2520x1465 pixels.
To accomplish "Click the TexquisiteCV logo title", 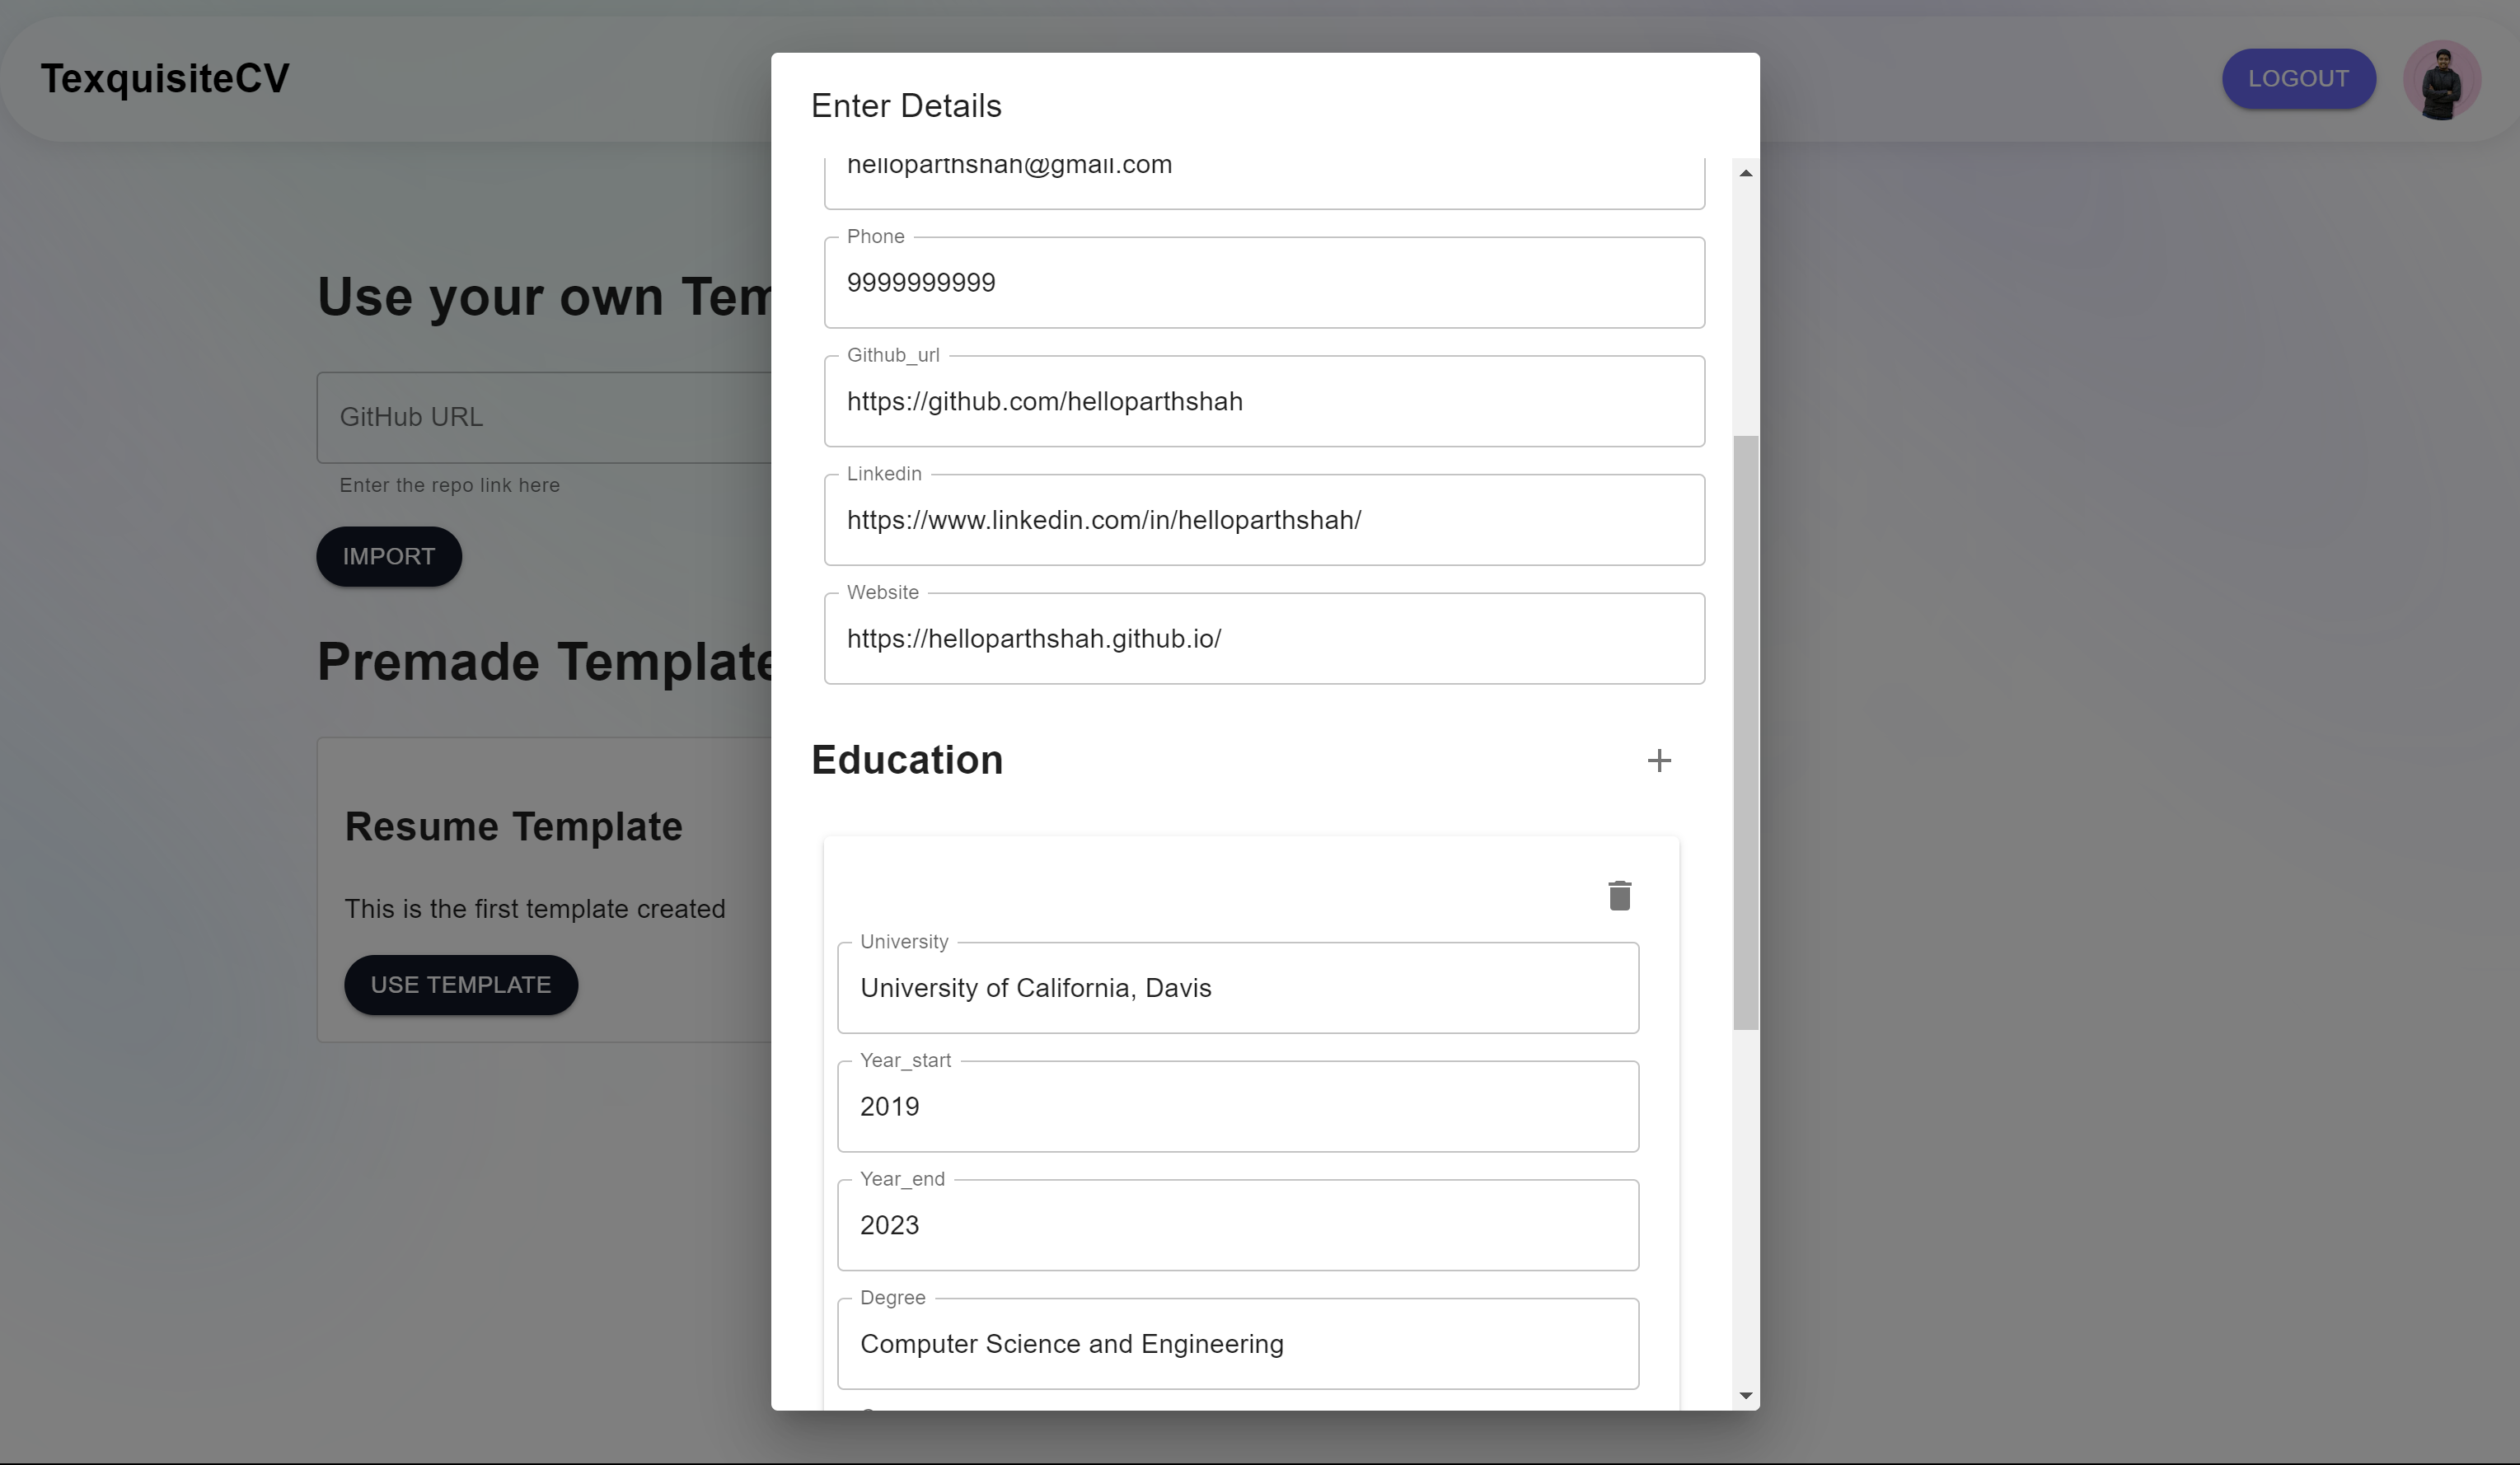I will pos(165,79).
